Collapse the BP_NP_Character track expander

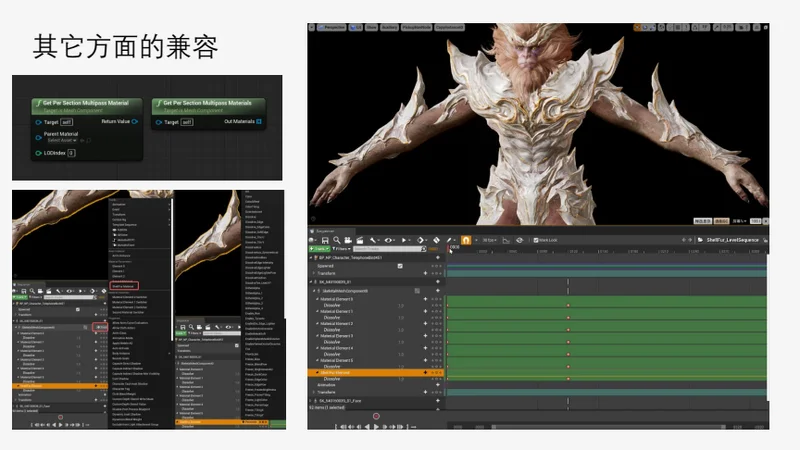point(311,258)
